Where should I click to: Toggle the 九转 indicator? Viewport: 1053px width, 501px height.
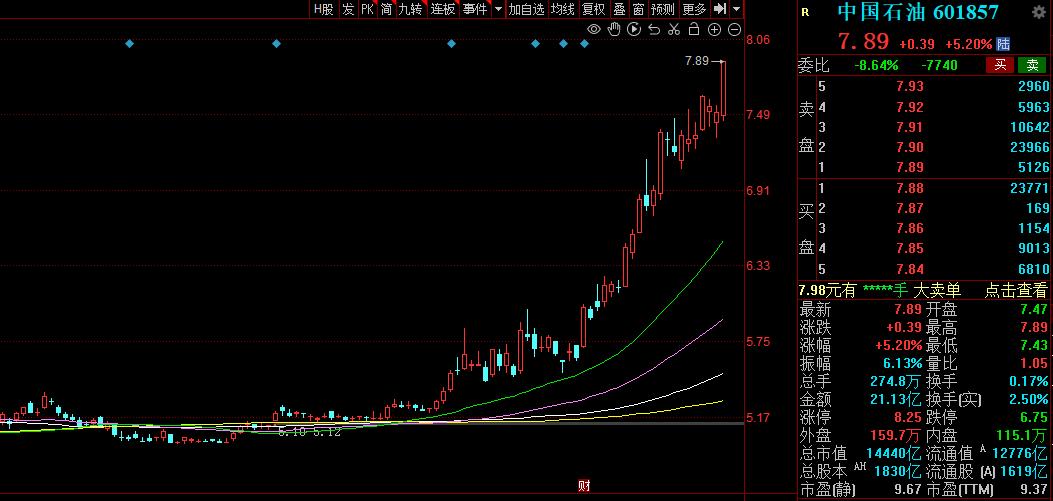pos(410,9)
